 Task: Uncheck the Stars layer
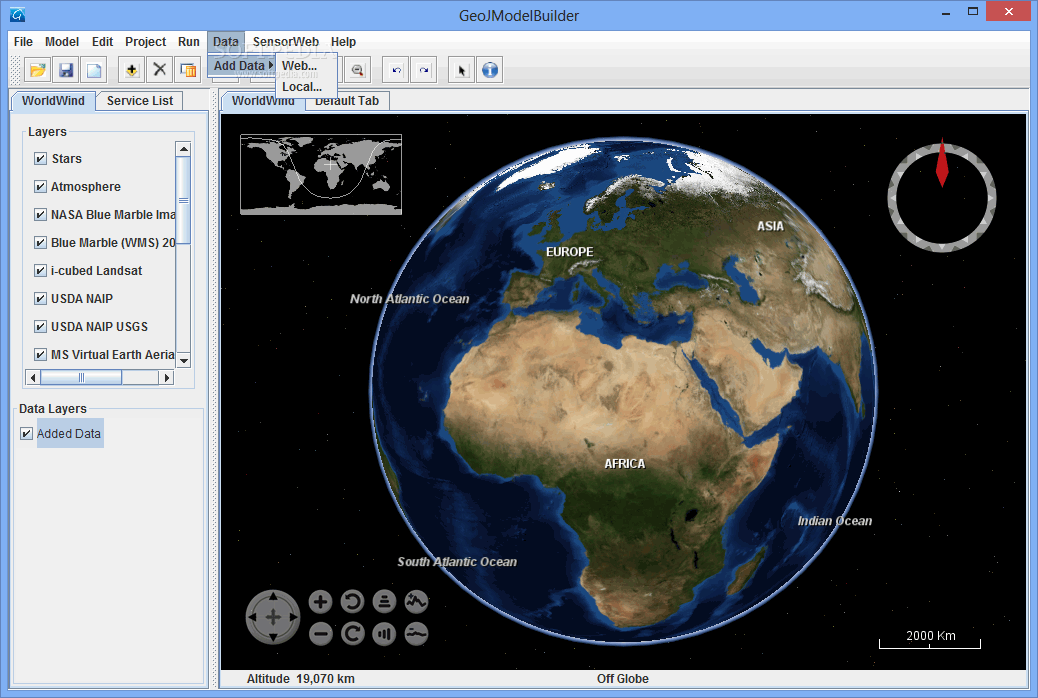tap(40, 158)
